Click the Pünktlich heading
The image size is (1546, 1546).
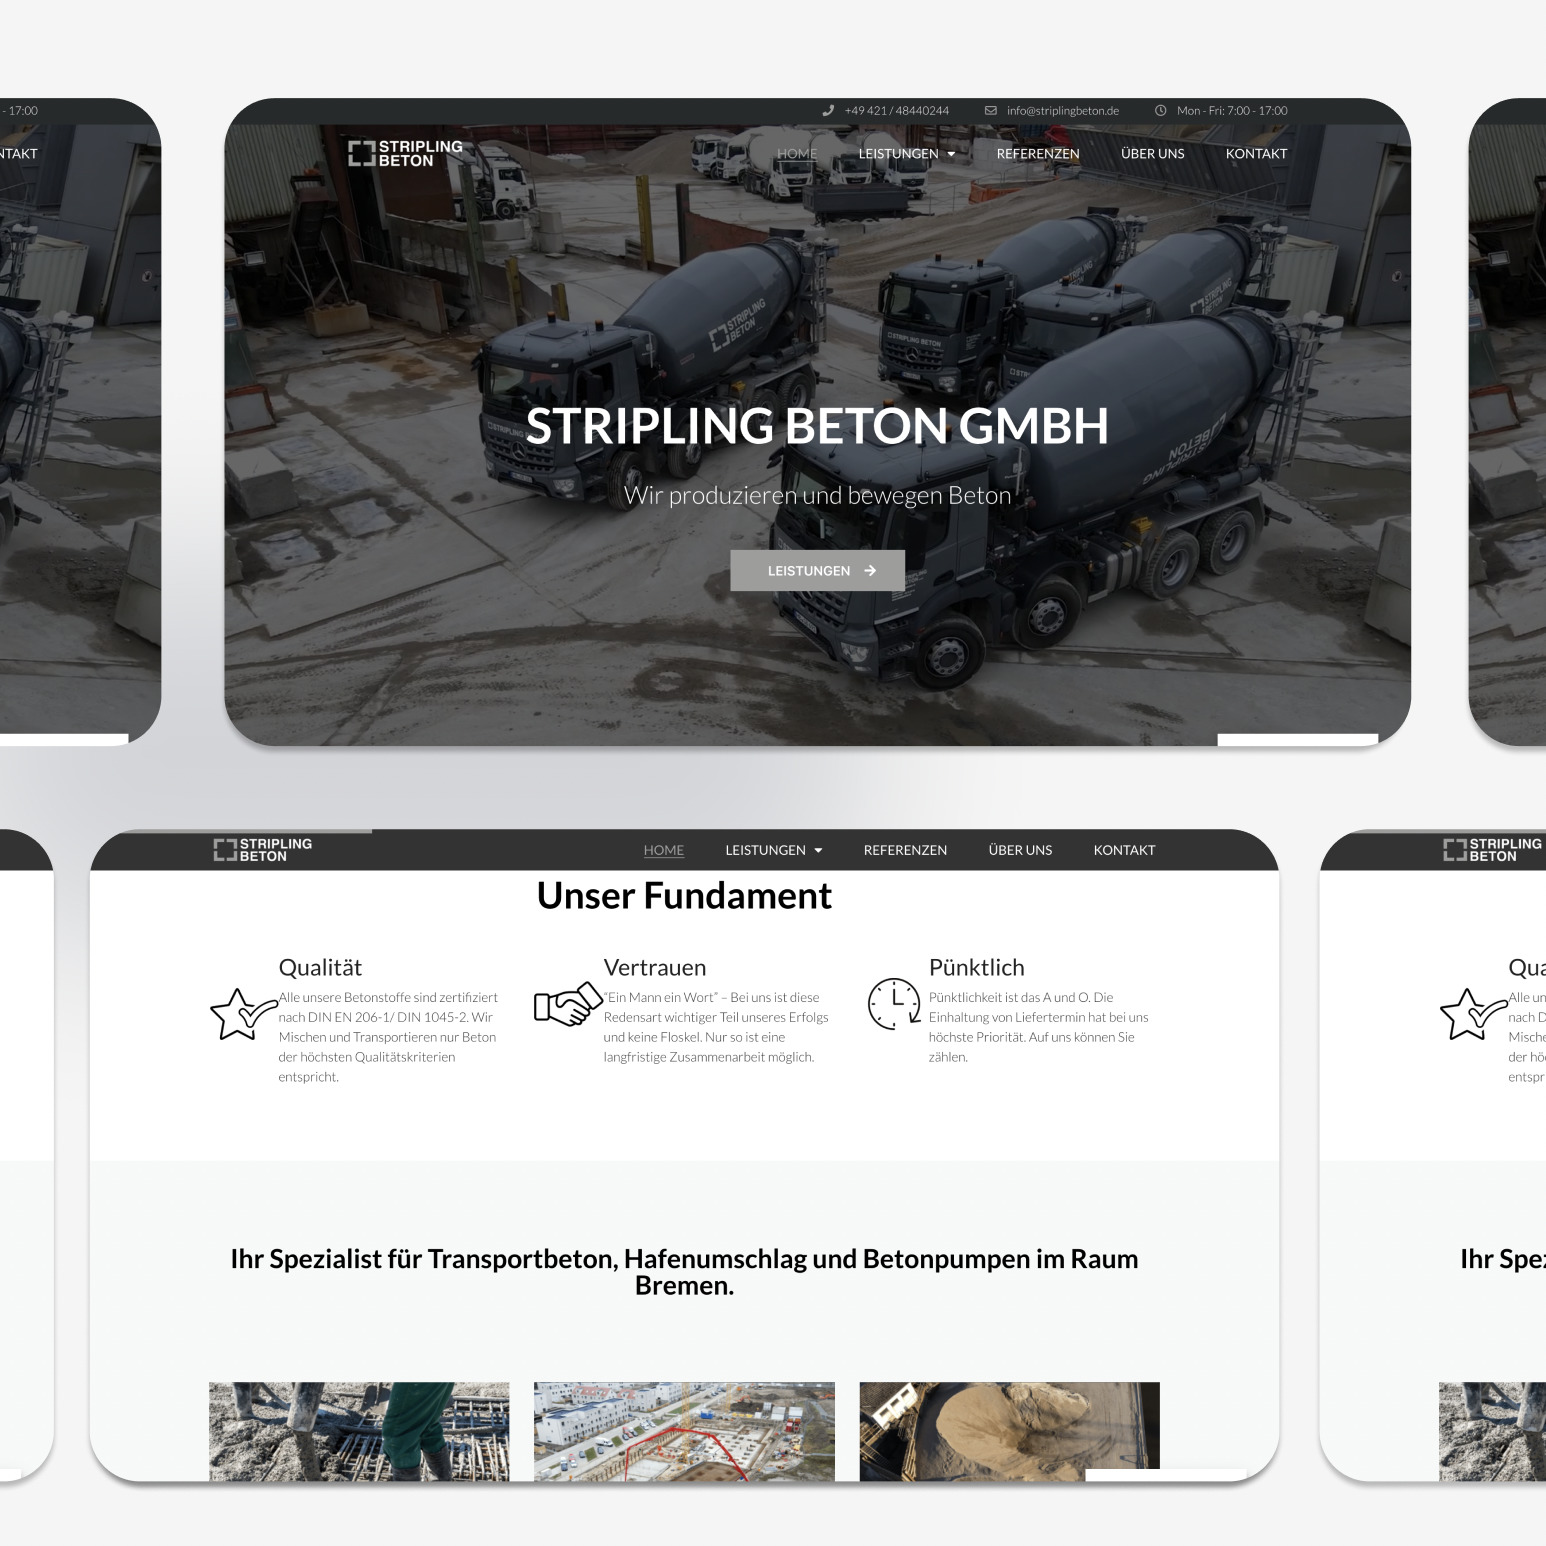(x=976, y=968)
